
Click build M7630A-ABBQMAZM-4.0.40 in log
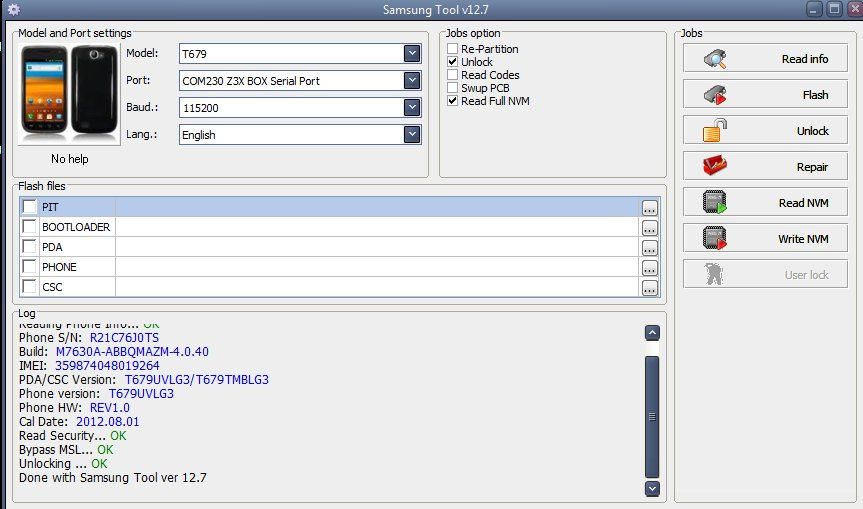point(132,352)
